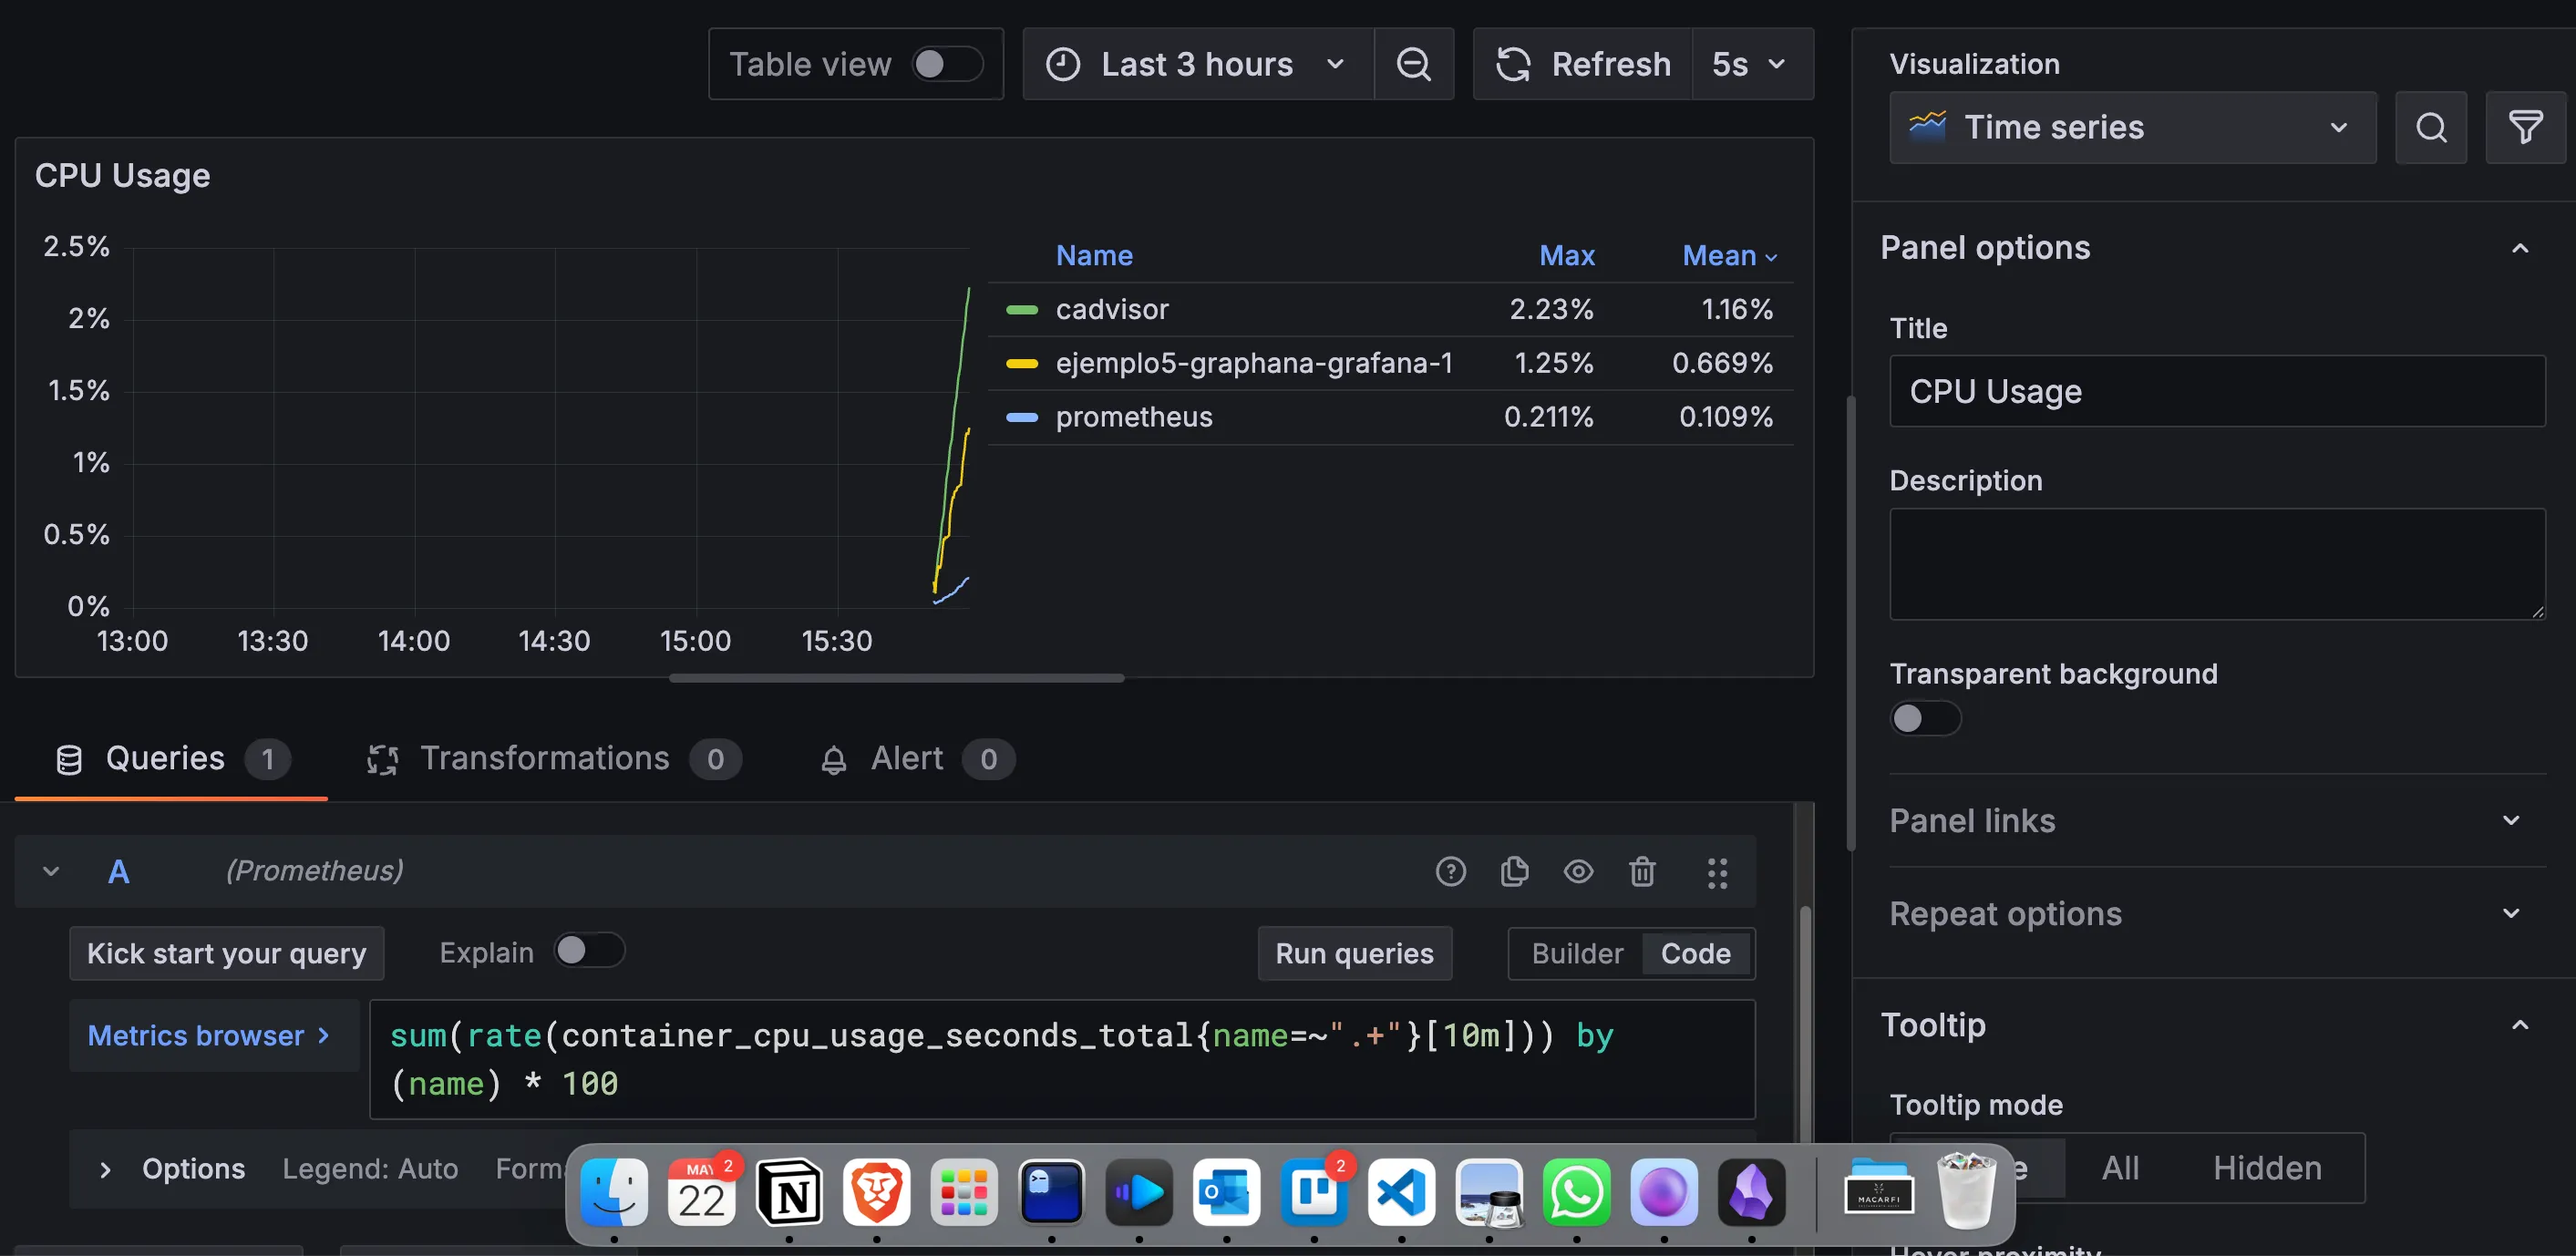Open the Metrics browser

pos(209,1035)
